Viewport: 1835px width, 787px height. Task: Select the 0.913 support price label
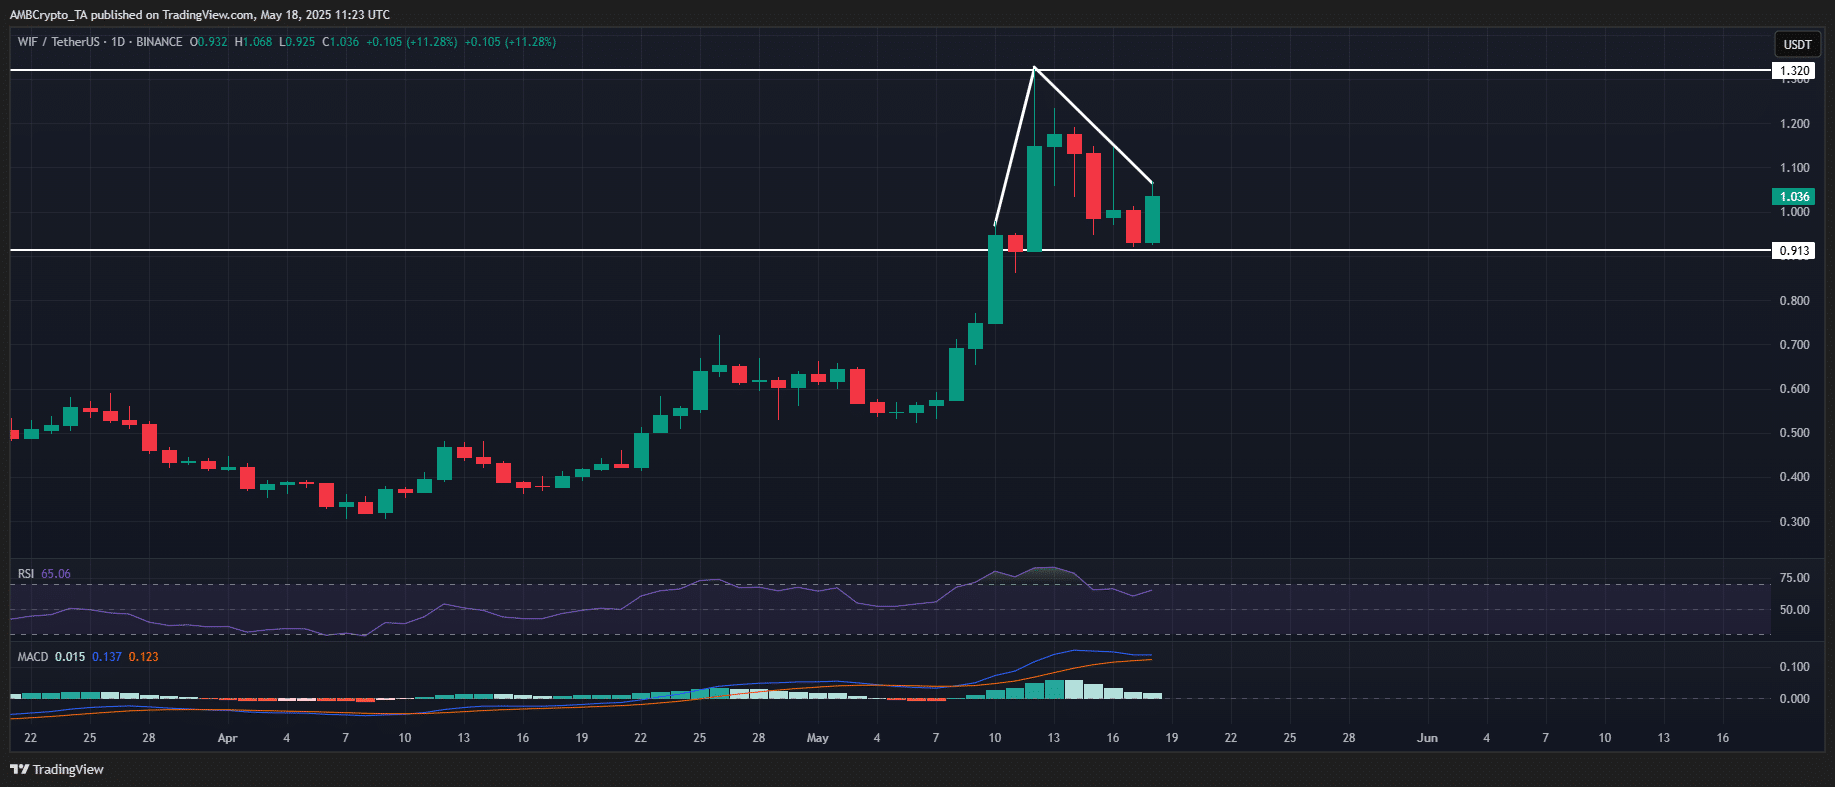1794,250
